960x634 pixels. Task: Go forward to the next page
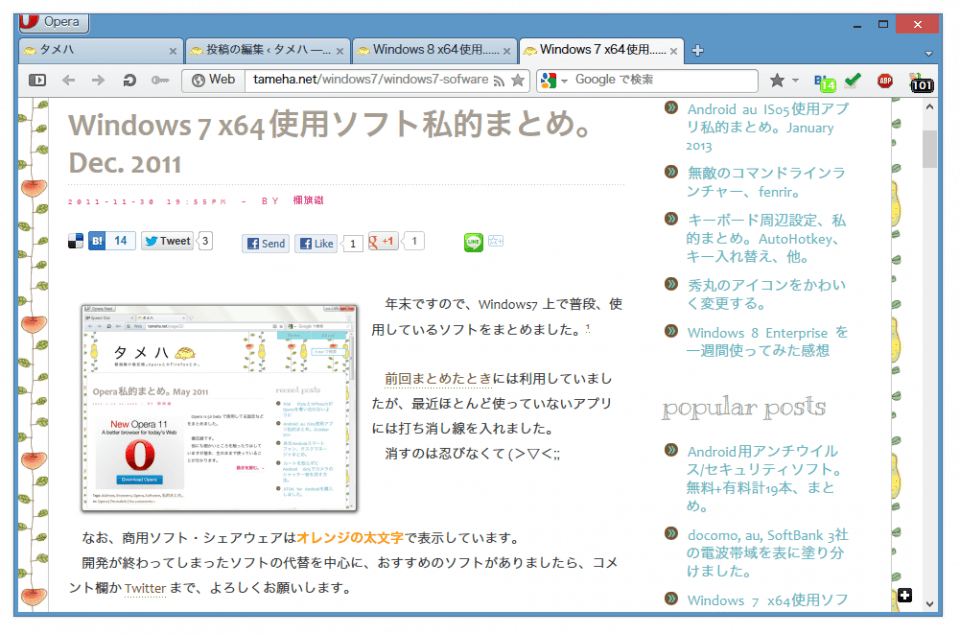pos(98,80)
